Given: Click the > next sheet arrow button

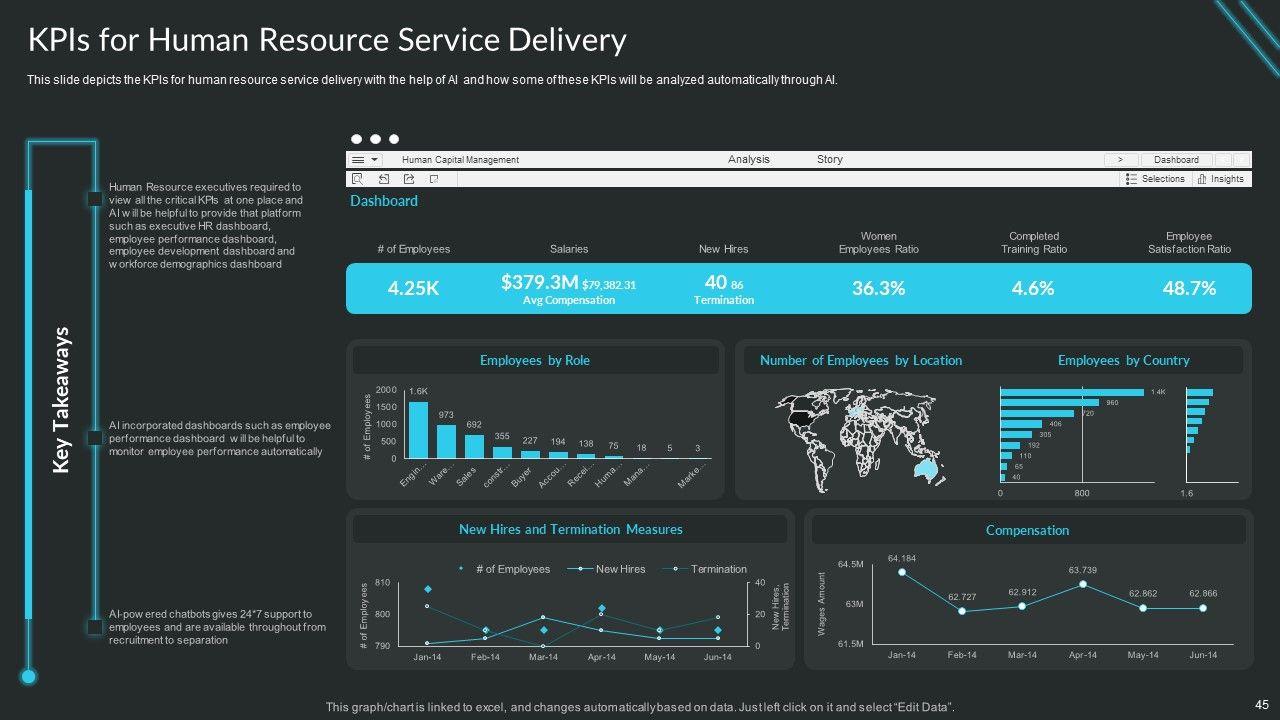Looking at the screenshot, I should click(x=1120, y=160).
